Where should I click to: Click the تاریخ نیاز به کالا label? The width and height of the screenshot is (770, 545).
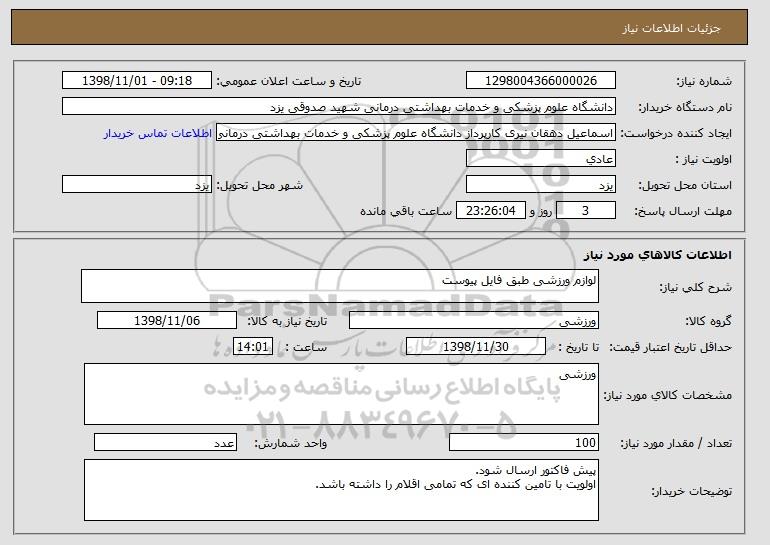(287, 321)
